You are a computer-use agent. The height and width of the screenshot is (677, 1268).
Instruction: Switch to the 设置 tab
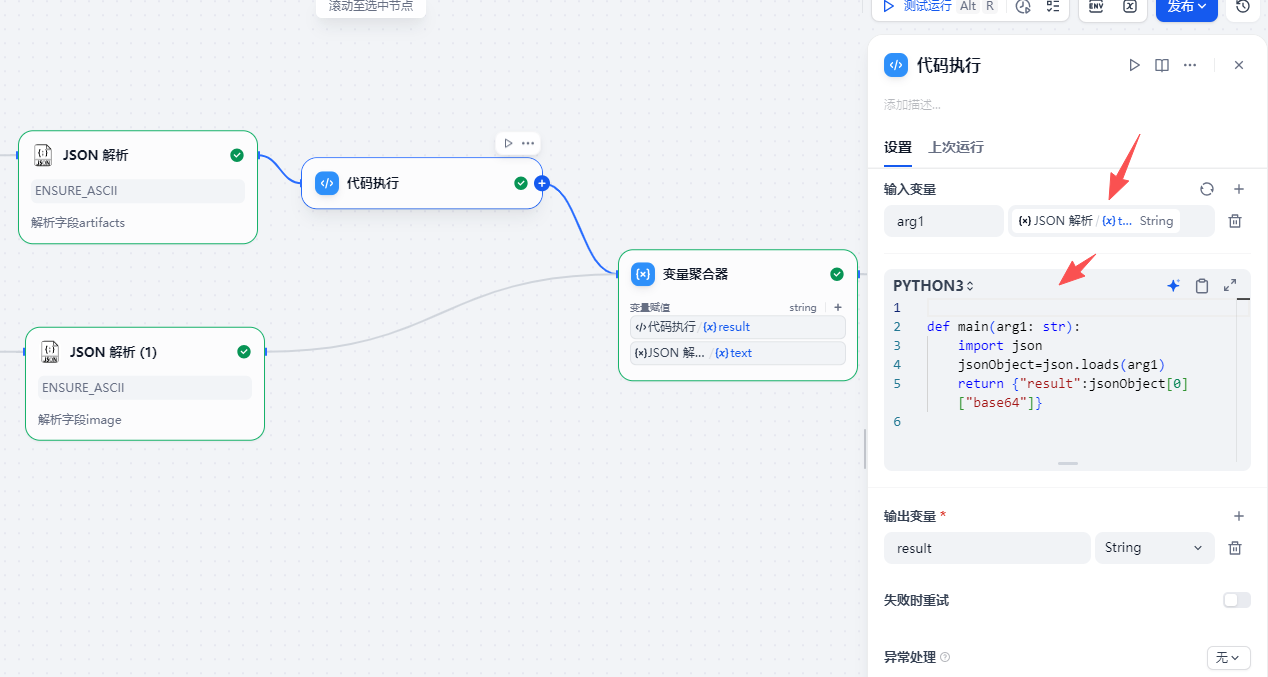898,147
